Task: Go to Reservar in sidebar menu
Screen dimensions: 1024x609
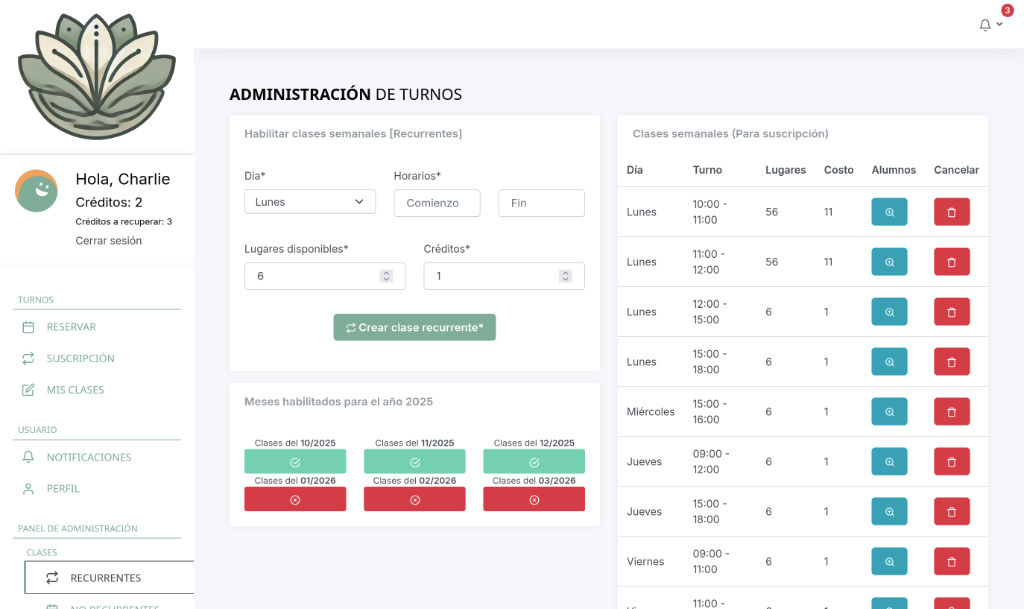Action: click(x=71, y=327)
